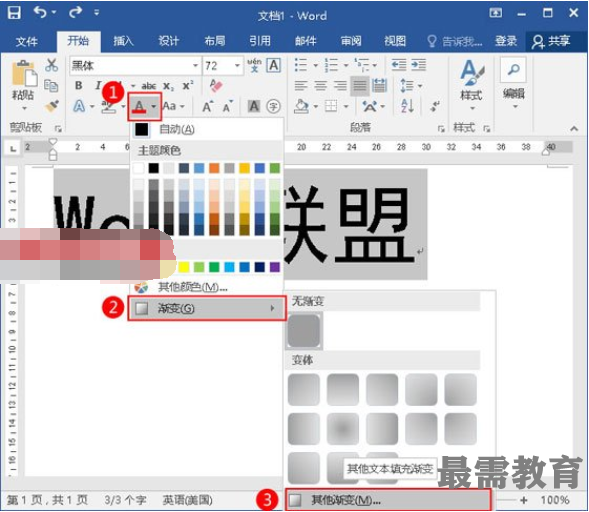Toggle Bold formatting

(x=79, y=86)
